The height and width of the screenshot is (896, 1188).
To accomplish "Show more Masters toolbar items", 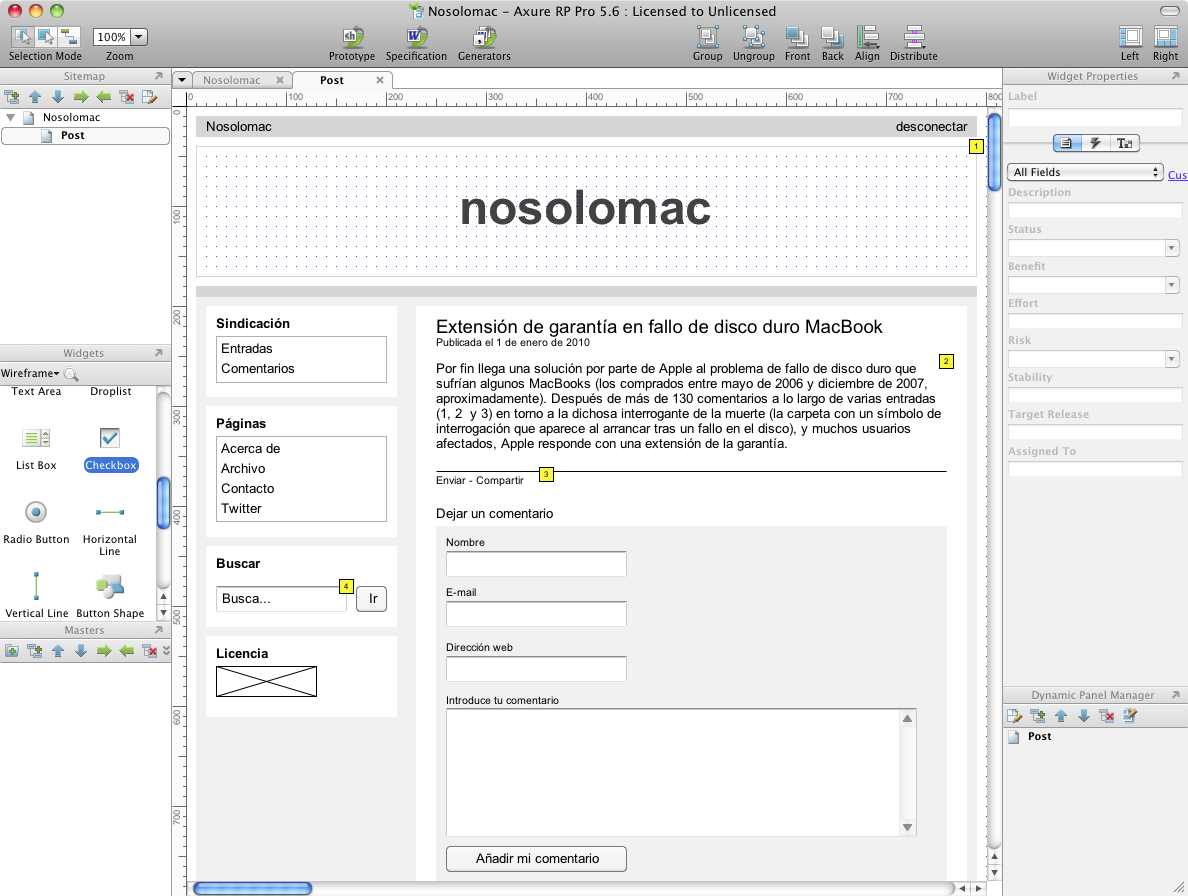I will coord(167,651).
